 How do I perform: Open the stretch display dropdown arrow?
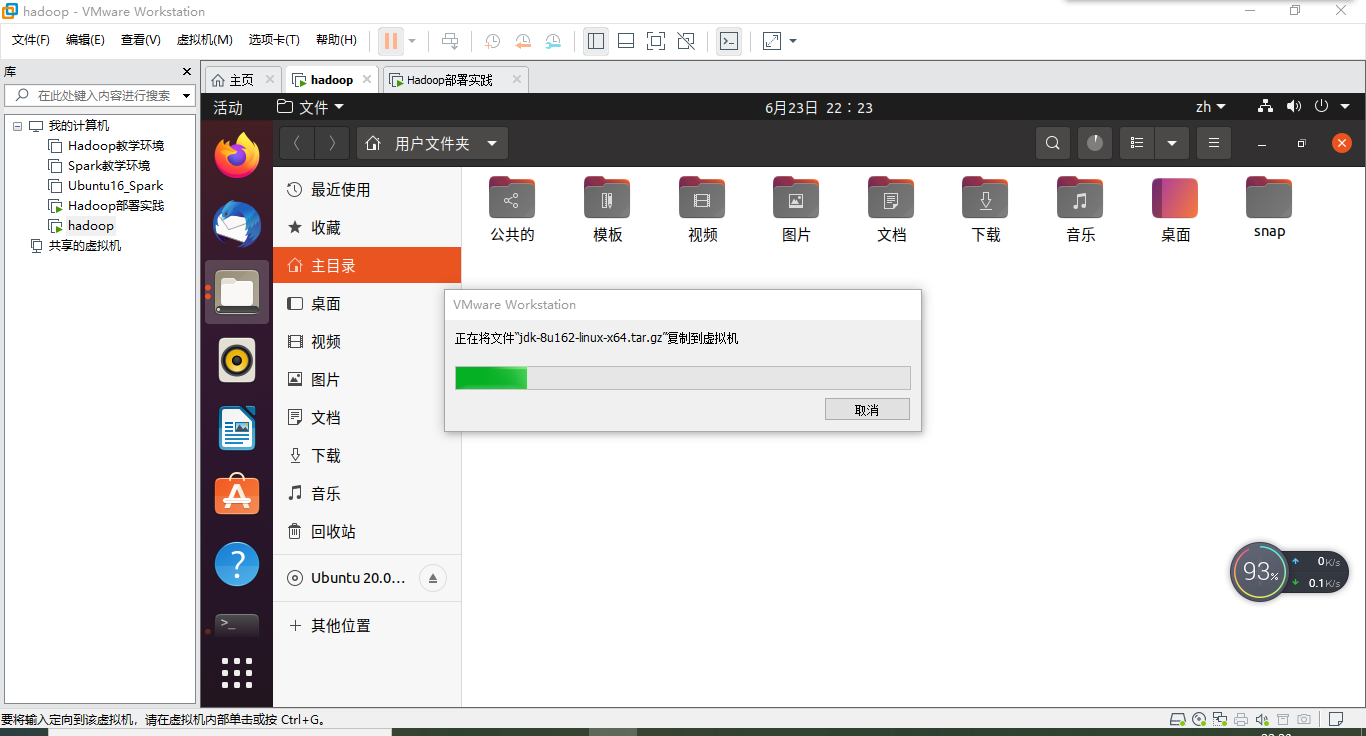tap(793, 41)
